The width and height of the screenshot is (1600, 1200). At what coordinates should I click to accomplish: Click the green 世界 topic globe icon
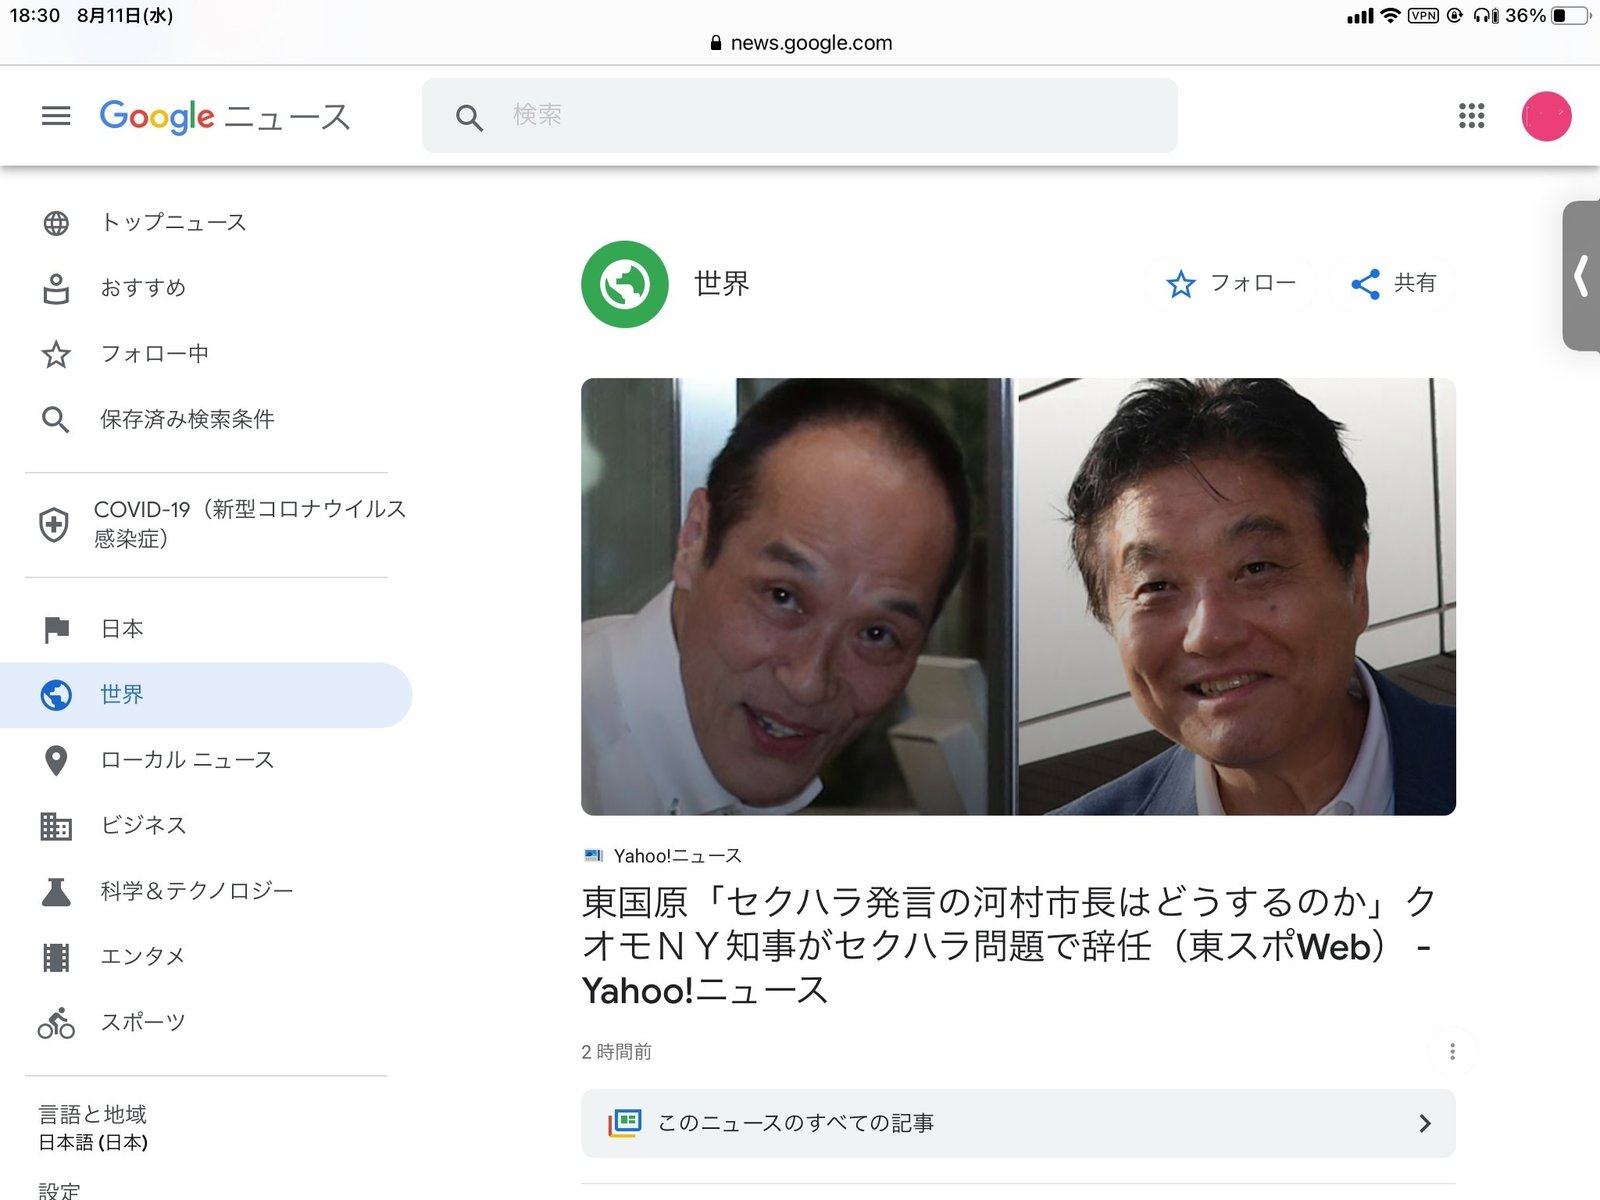point(625,284)
